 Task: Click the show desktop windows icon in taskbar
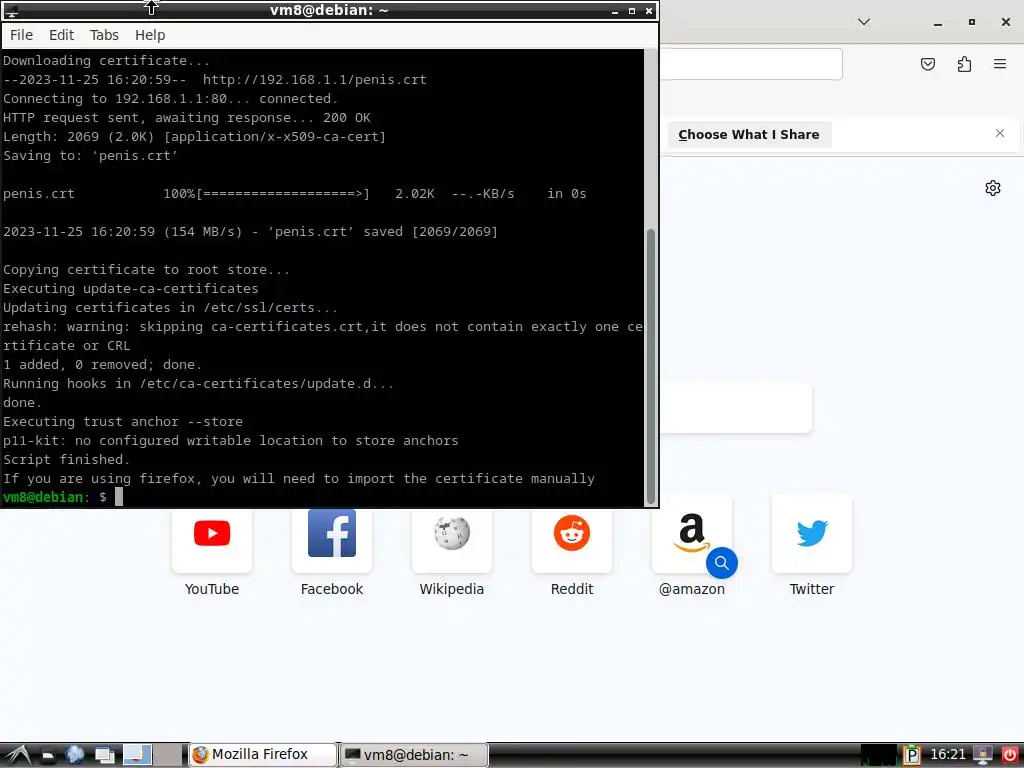click(x=104, y=756)
